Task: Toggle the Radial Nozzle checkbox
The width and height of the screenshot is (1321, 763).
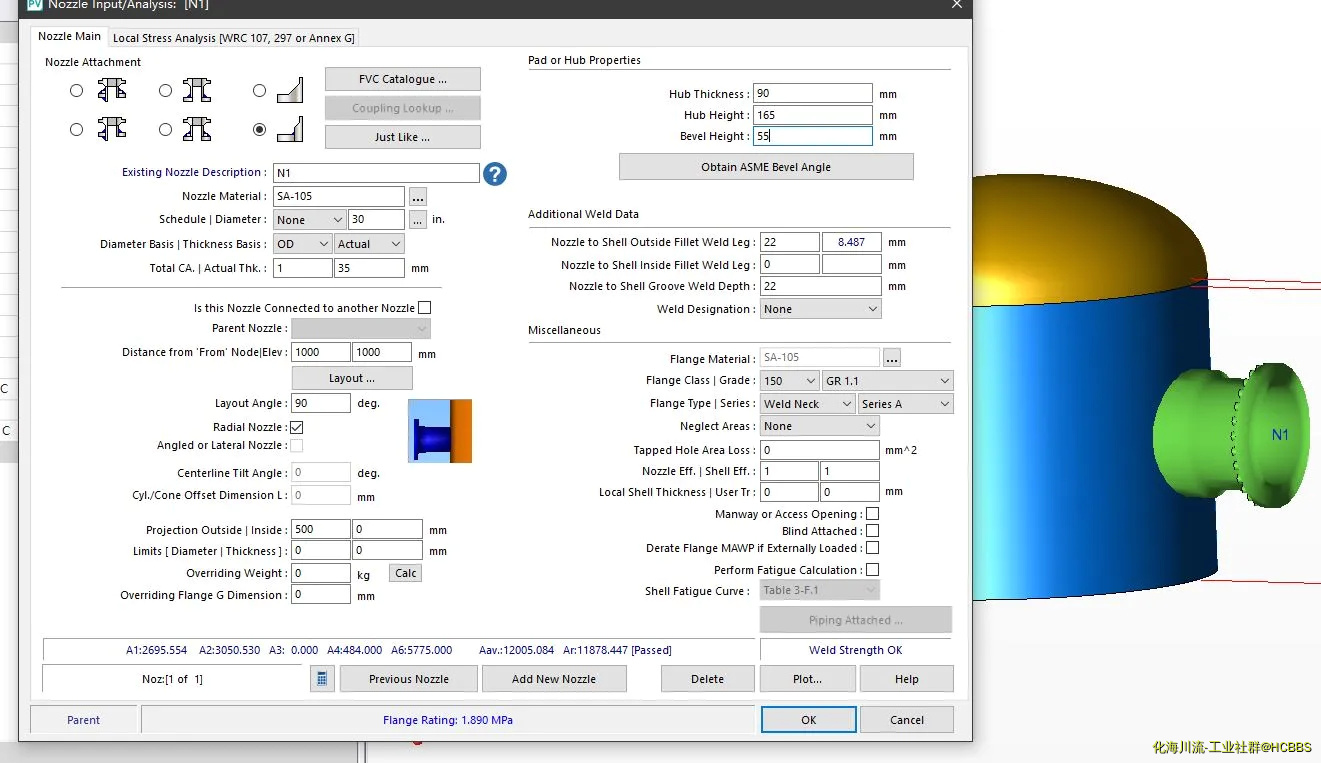Action: 297,427
